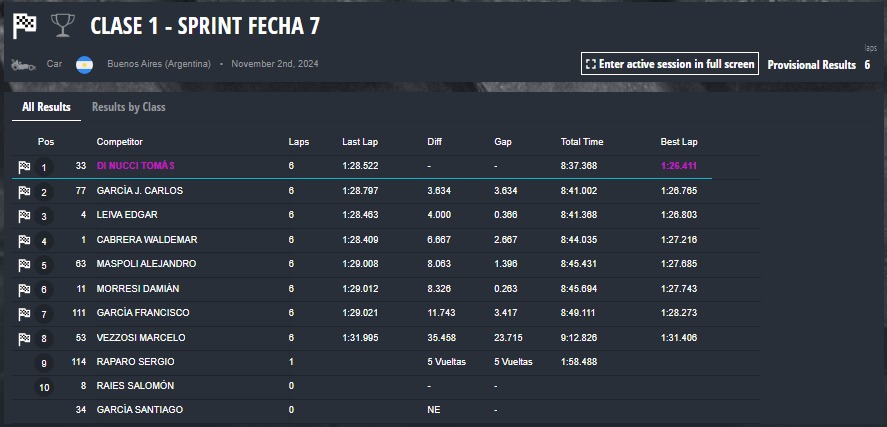Select the All Results tab
Screen dimensions: 887x427
pyautogui.click(x=46, y=107)
